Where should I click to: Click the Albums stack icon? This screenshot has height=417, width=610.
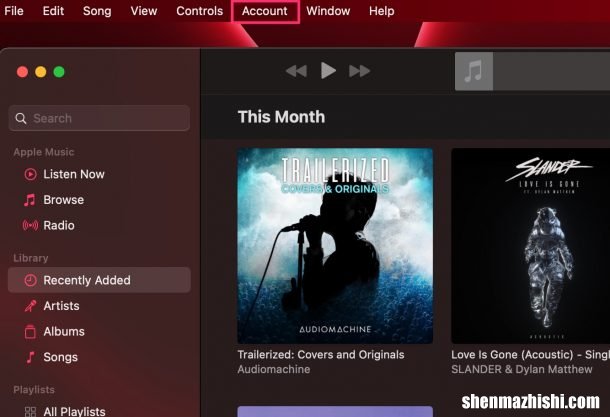(x=30, y=331)
